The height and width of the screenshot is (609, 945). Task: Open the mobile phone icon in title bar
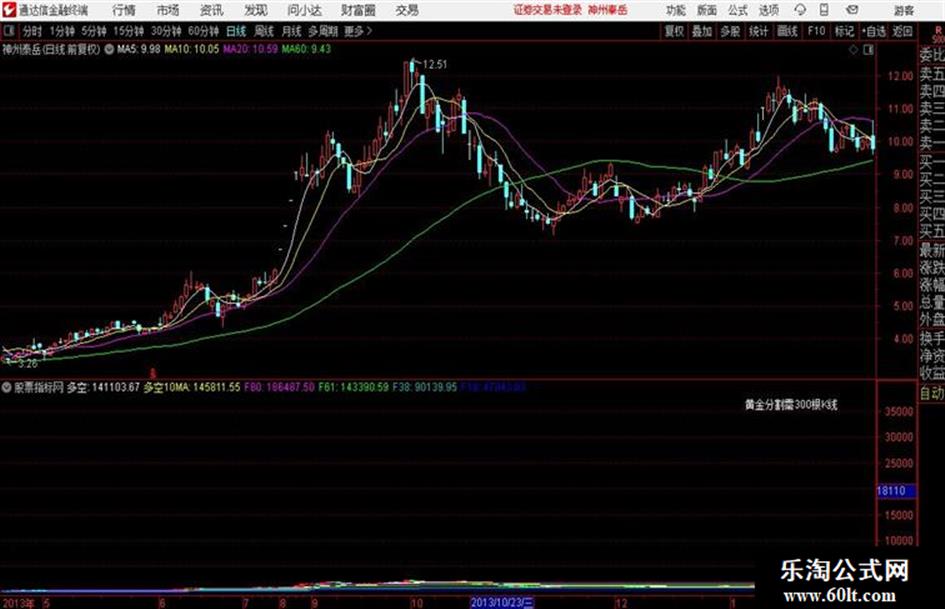824,10
